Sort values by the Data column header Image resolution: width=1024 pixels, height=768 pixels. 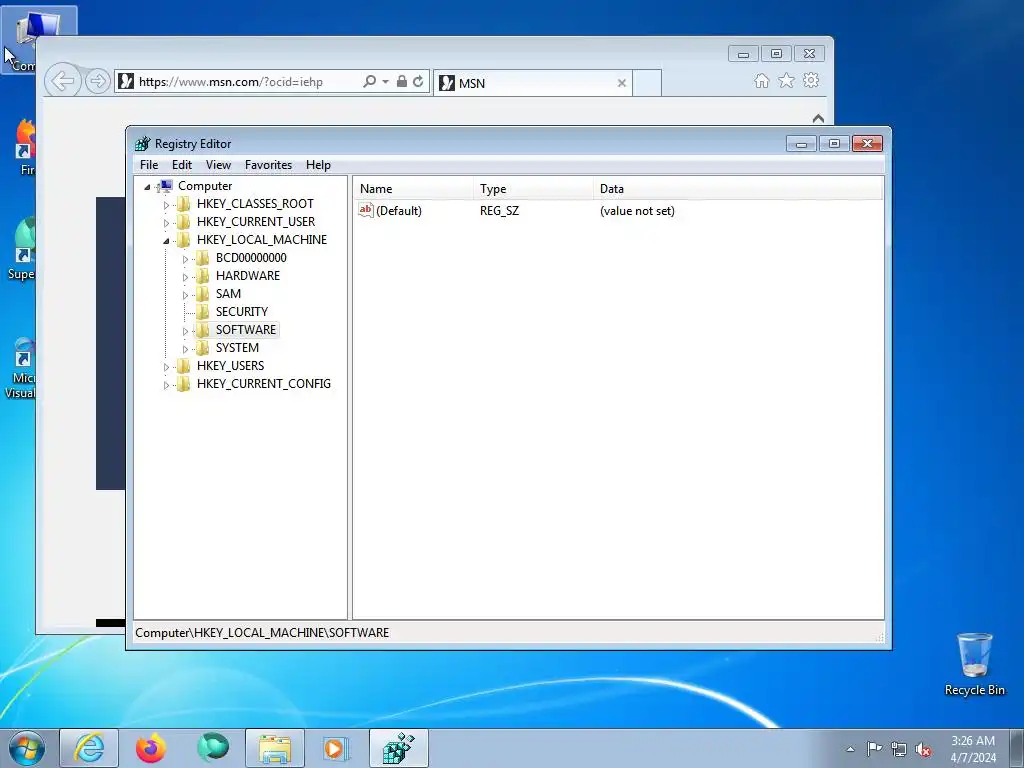738,189
